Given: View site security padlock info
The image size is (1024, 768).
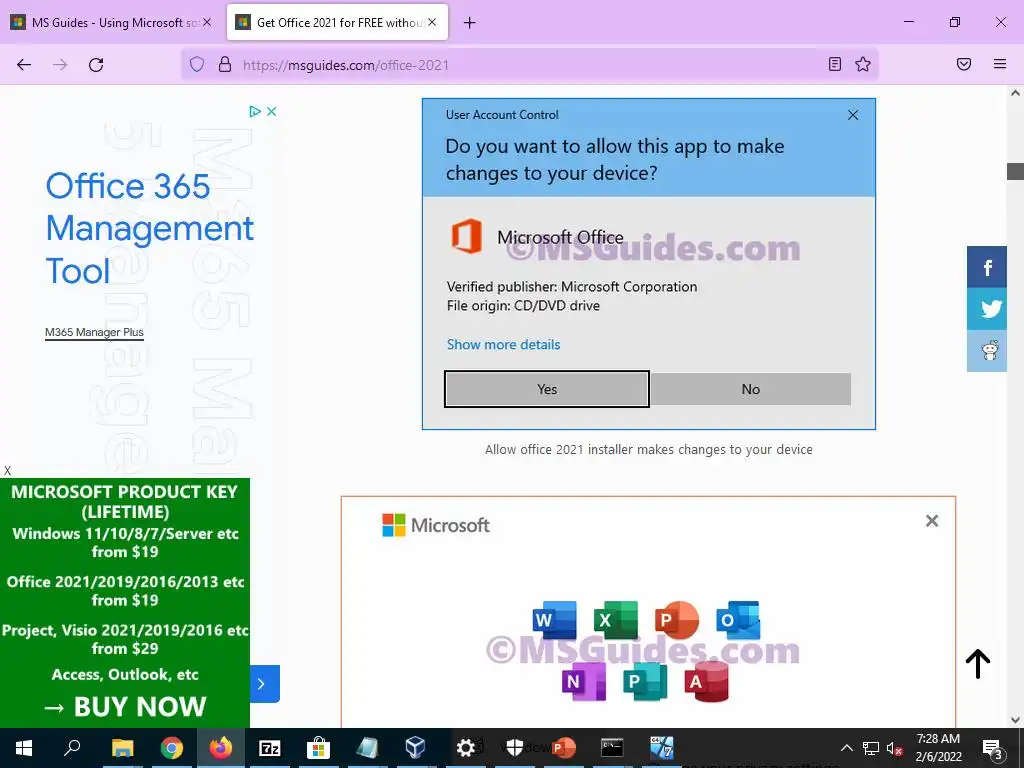Looking at the screenshot, I should click(x=225, y=65).
